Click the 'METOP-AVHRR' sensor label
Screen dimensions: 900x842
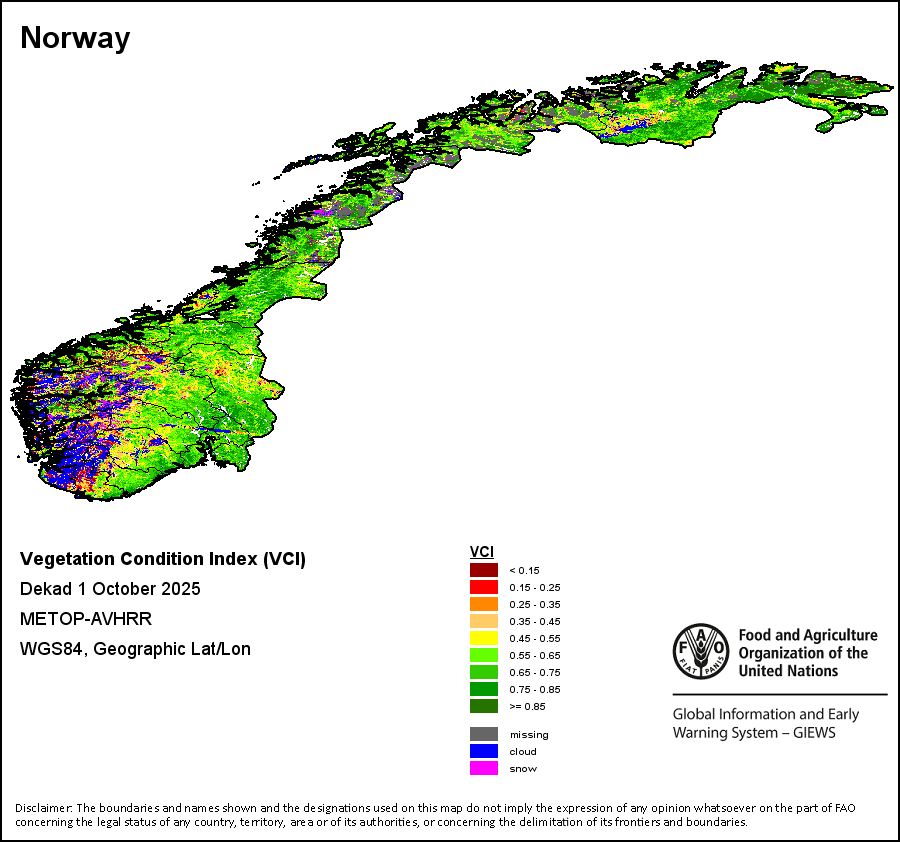tap(86, 619)
